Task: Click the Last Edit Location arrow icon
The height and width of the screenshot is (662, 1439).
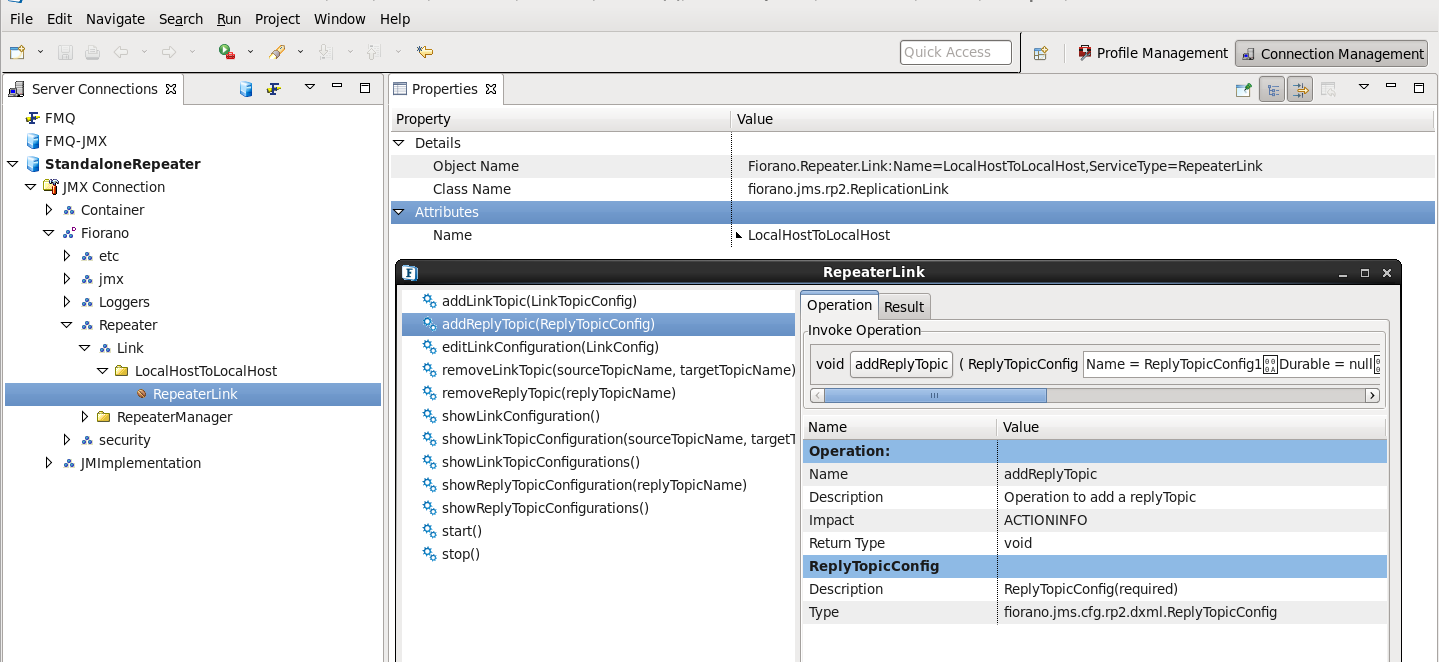Action: 425,52
